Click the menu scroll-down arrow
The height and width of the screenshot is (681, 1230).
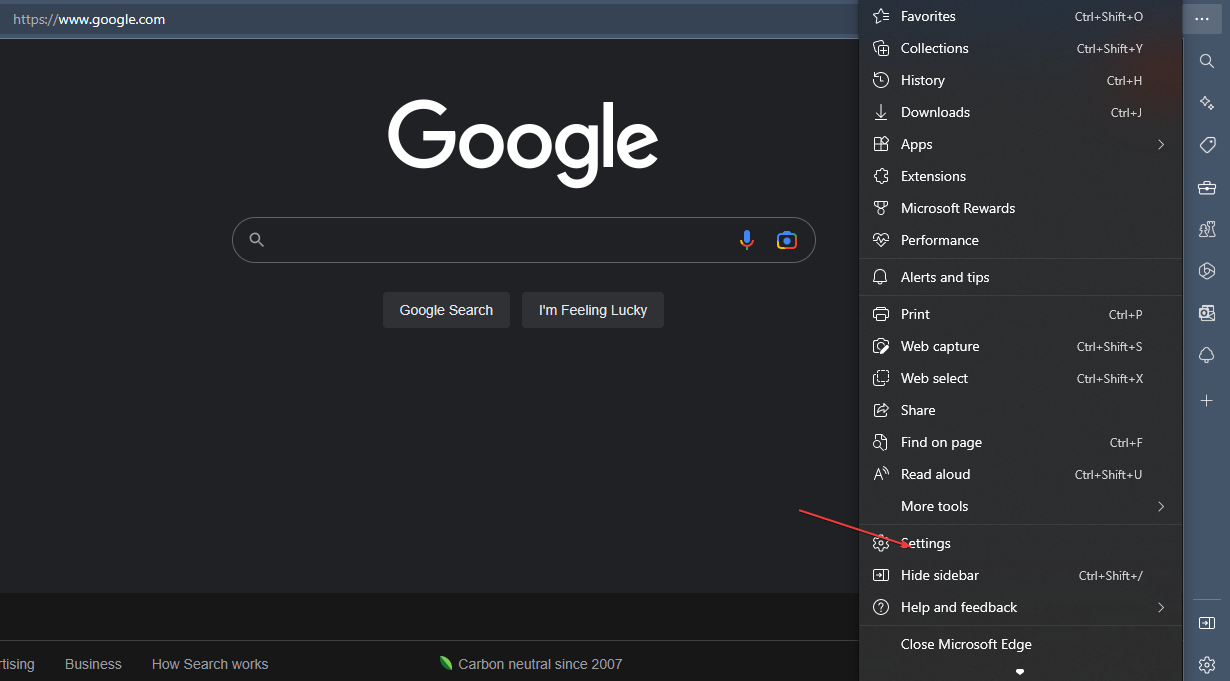pyautogui.click(x=1020, y=672)
